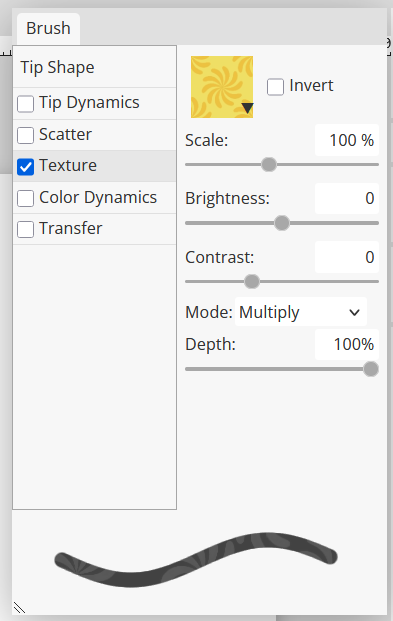This screenshot has width=393, height=621.
Task: Check the Invert texture checkbox
Action: (275, 87)
